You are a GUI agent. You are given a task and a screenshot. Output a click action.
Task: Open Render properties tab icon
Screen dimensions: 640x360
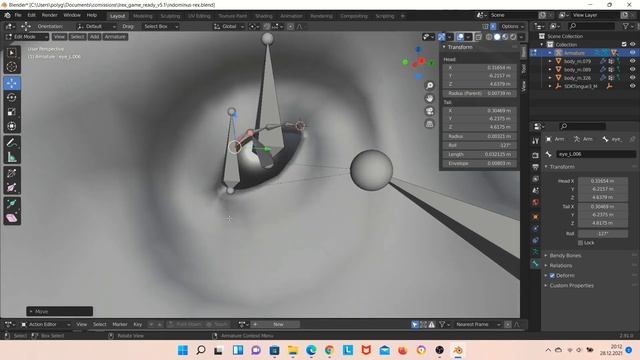pos(535,155)
